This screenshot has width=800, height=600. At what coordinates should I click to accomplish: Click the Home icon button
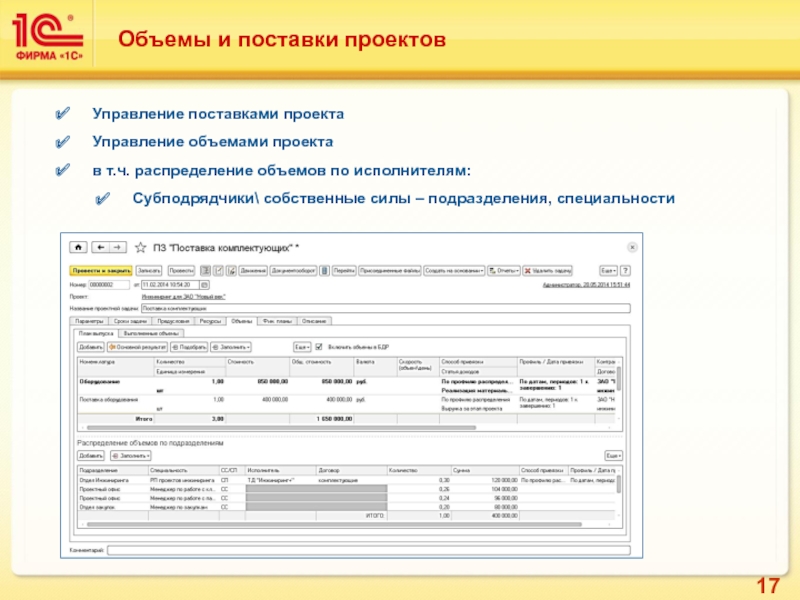pos(77,247)
